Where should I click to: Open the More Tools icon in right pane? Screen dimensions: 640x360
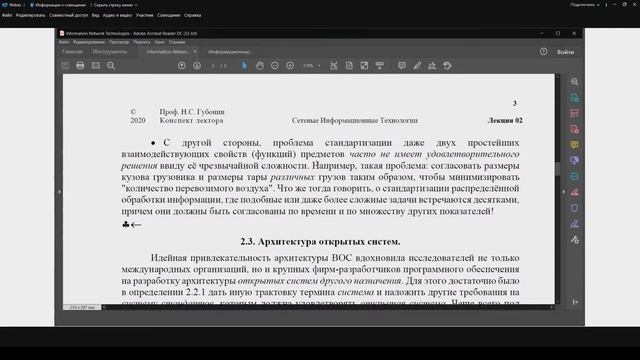click(x=574, y=240)
